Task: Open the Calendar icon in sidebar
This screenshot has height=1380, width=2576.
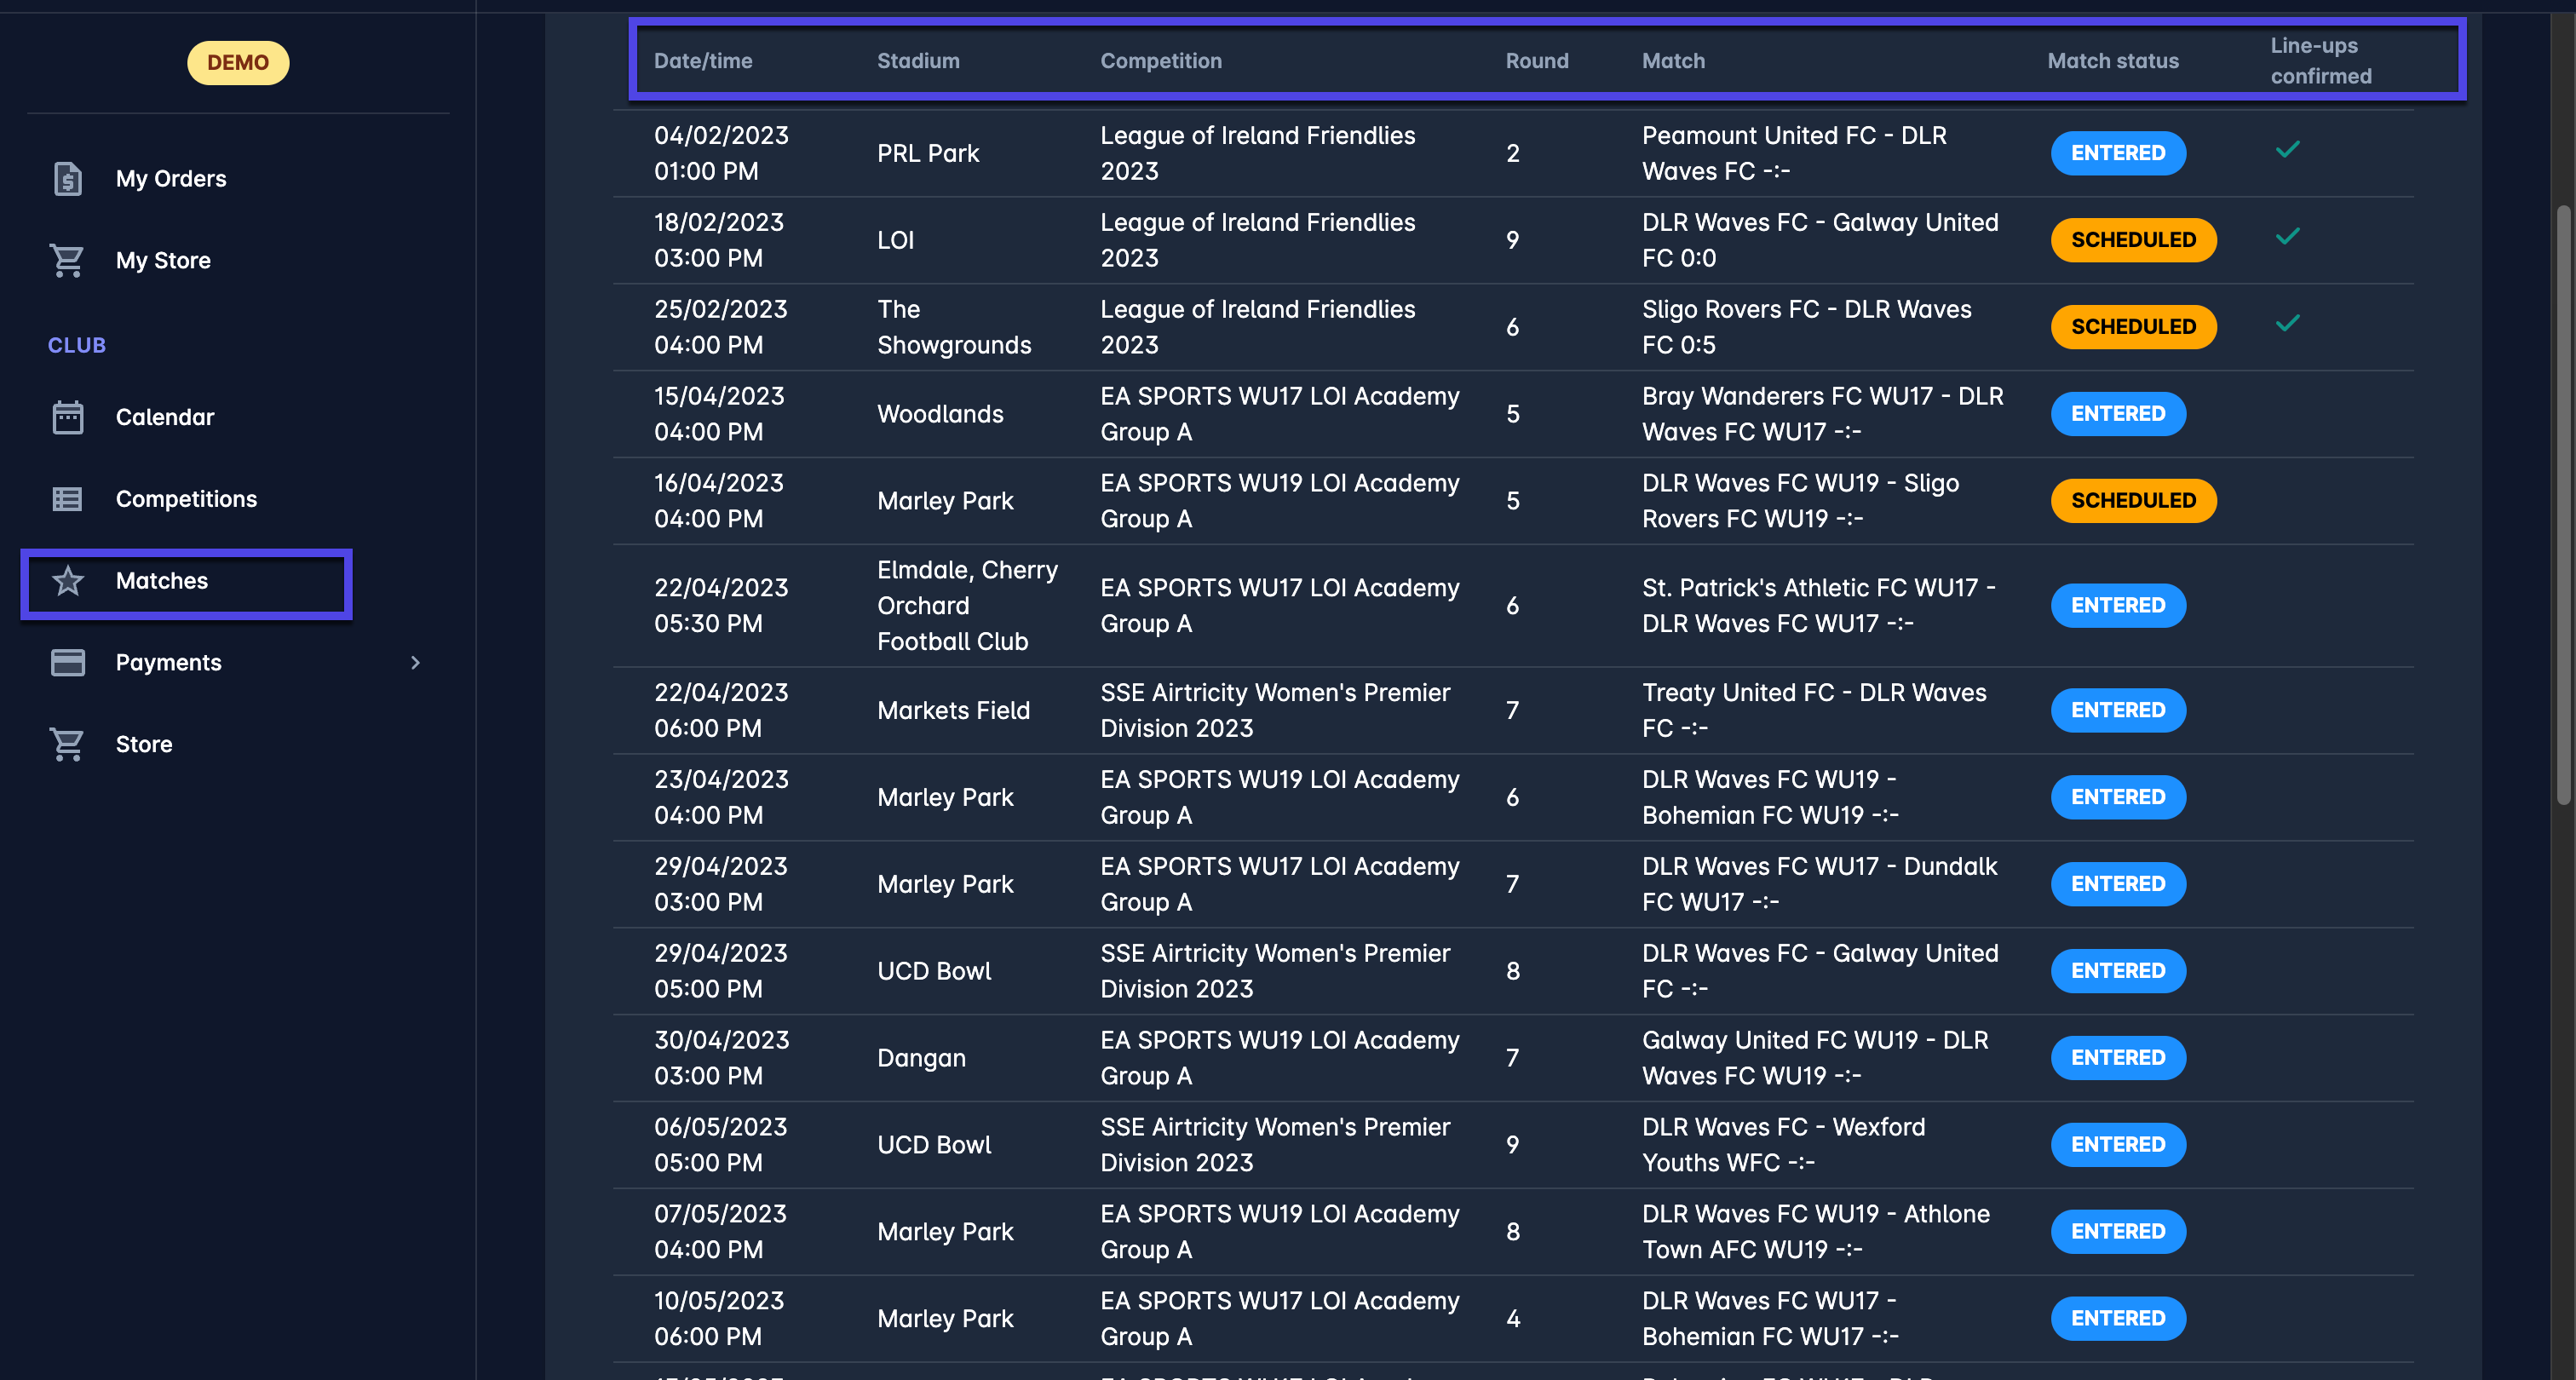Action: pos(67,417)
